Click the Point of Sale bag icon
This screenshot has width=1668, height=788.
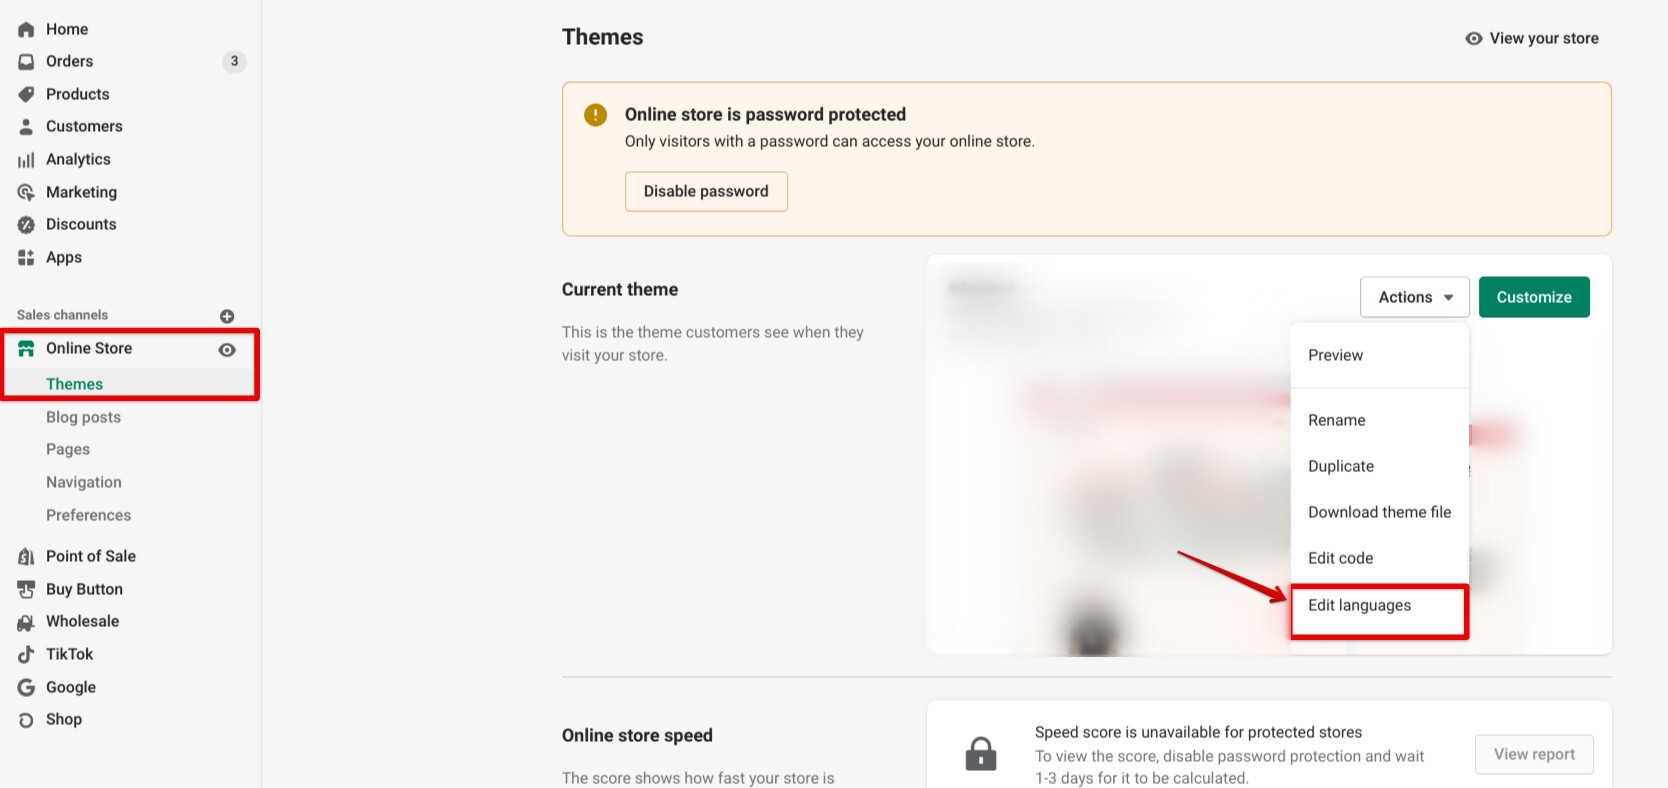pos(26,557)
